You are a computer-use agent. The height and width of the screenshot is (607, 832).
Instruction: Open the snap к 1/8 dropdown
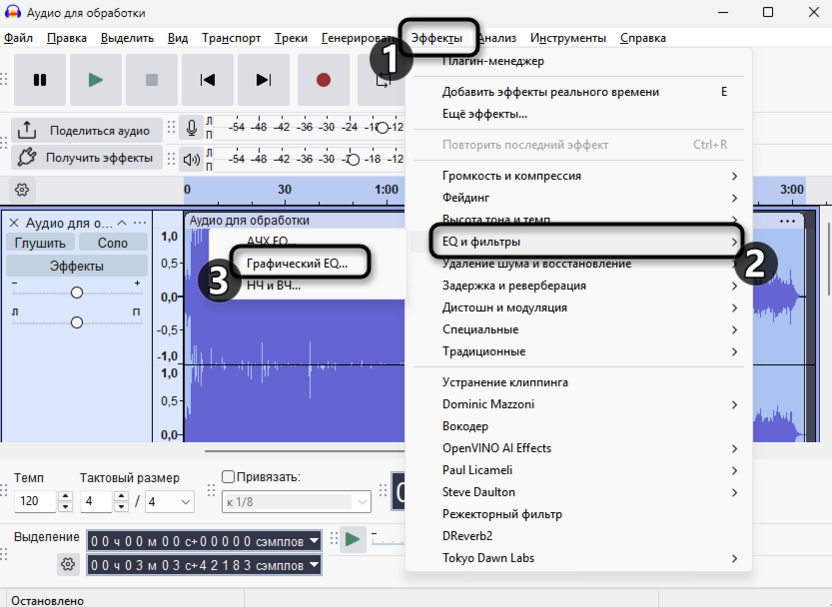(x=297, y=501)
